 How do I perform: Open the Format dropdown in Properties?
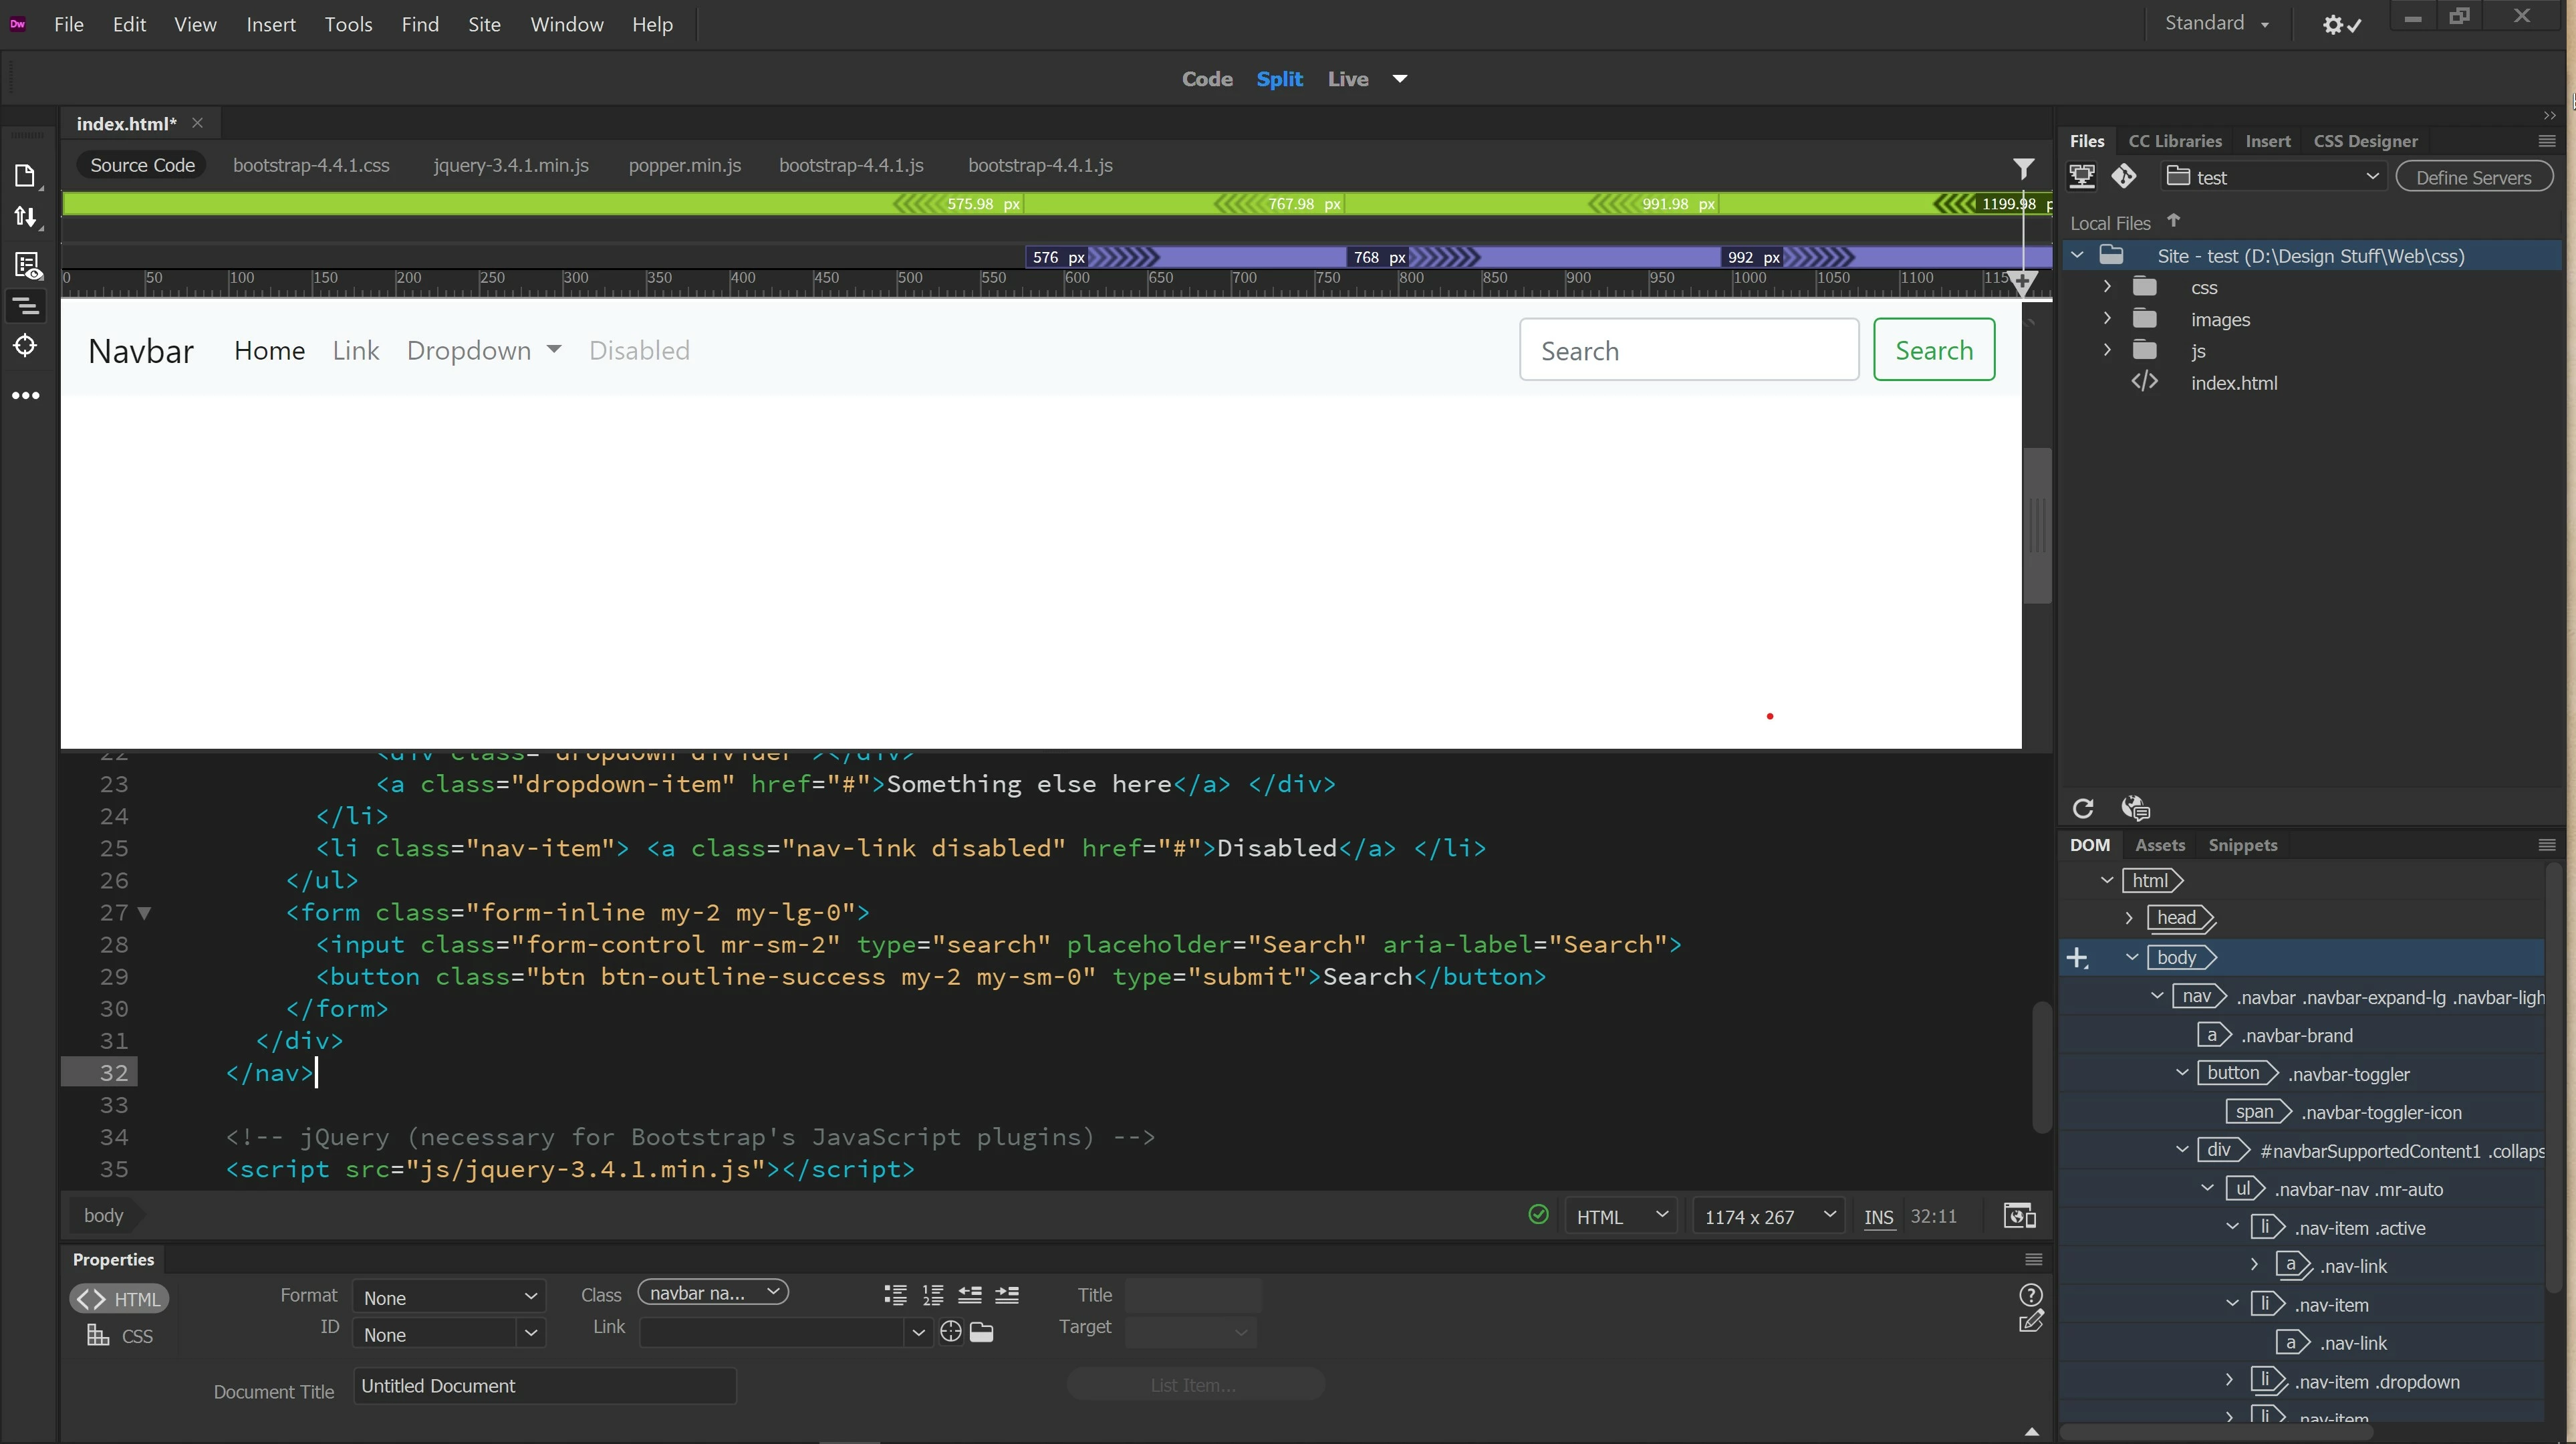(449, 1297)
